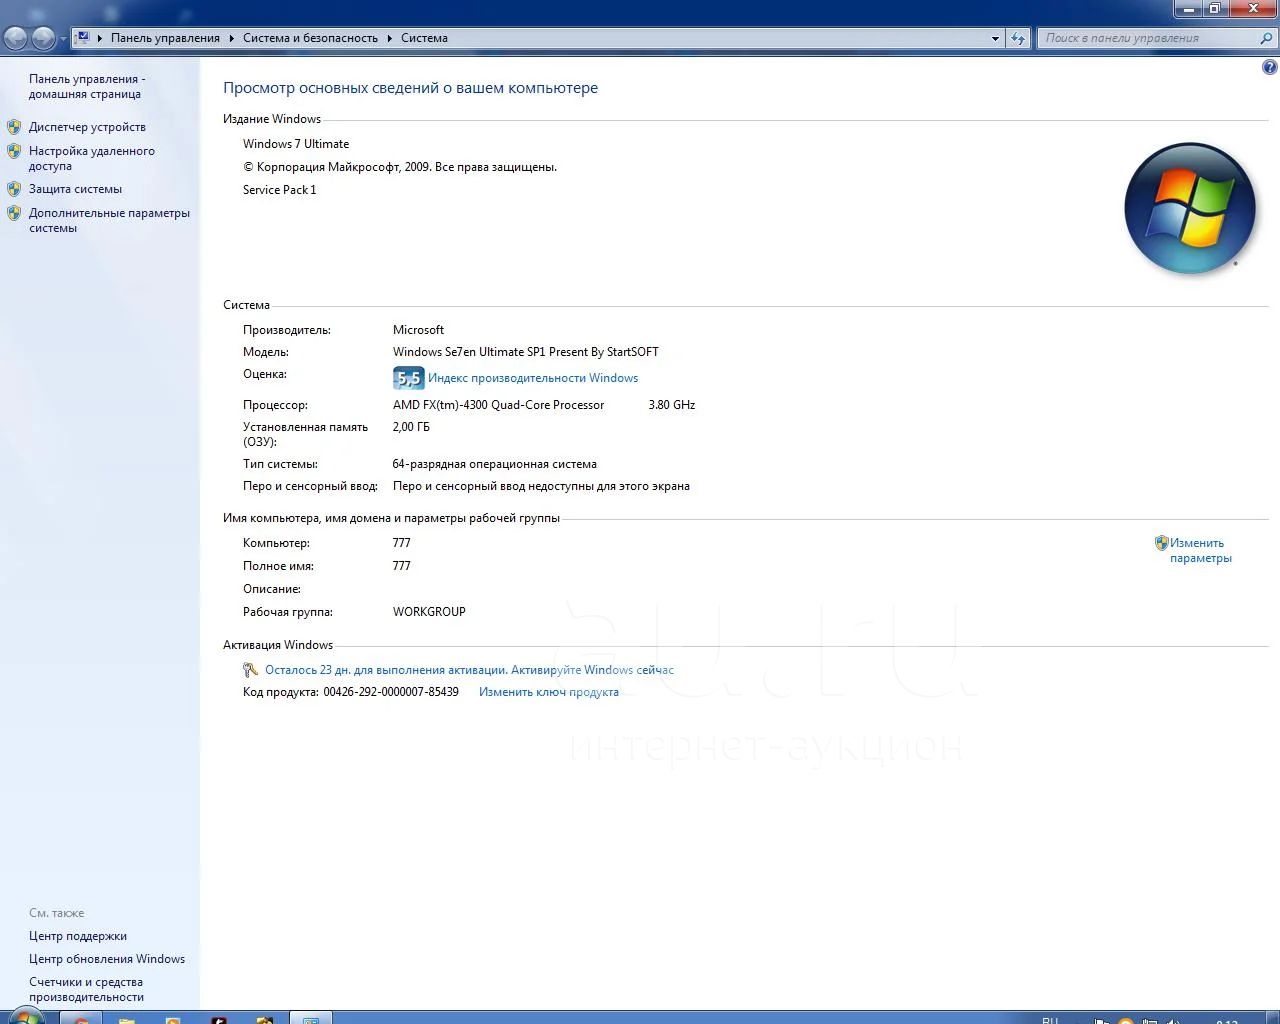The image size is (1280, 1024).
Task: Open Центр обновления Windows link
Action: click(107, 959)
